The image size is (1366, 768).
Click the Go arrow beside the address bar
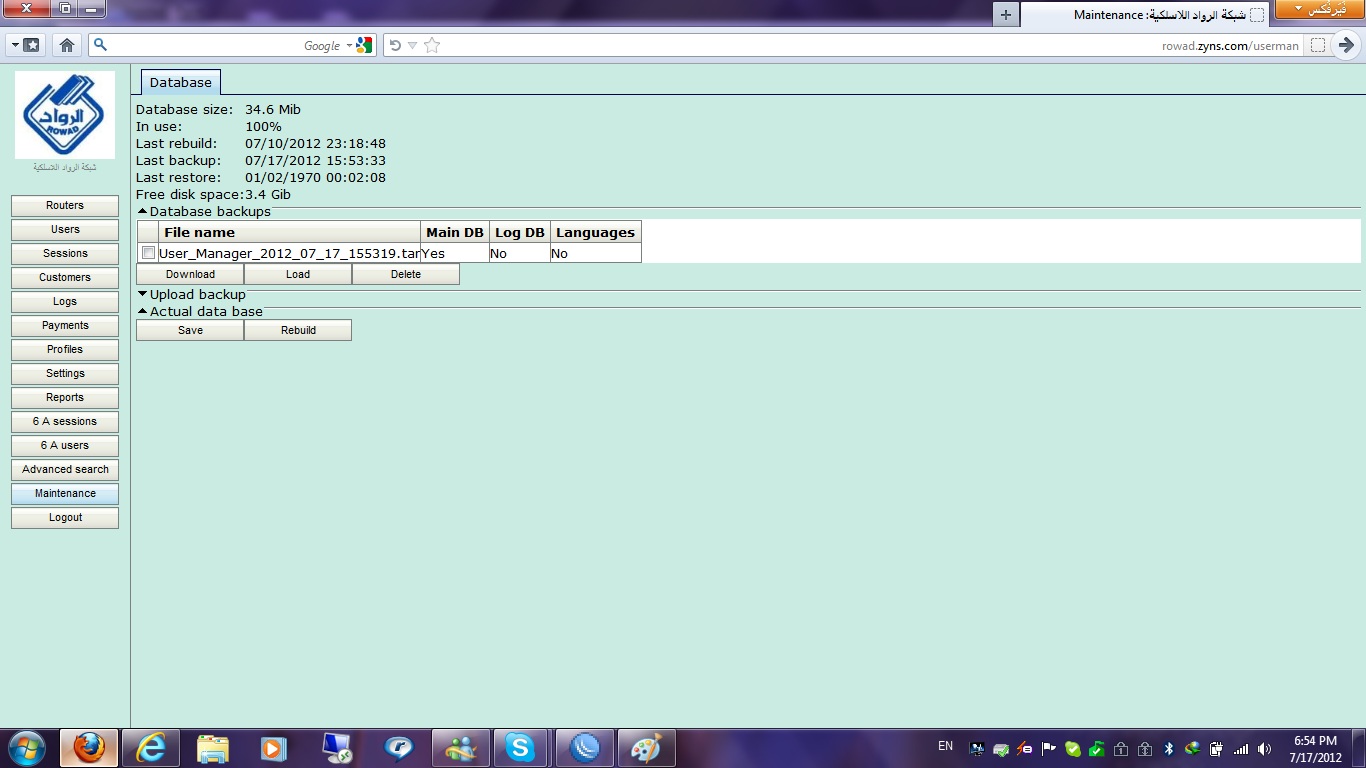point(1347,45)
